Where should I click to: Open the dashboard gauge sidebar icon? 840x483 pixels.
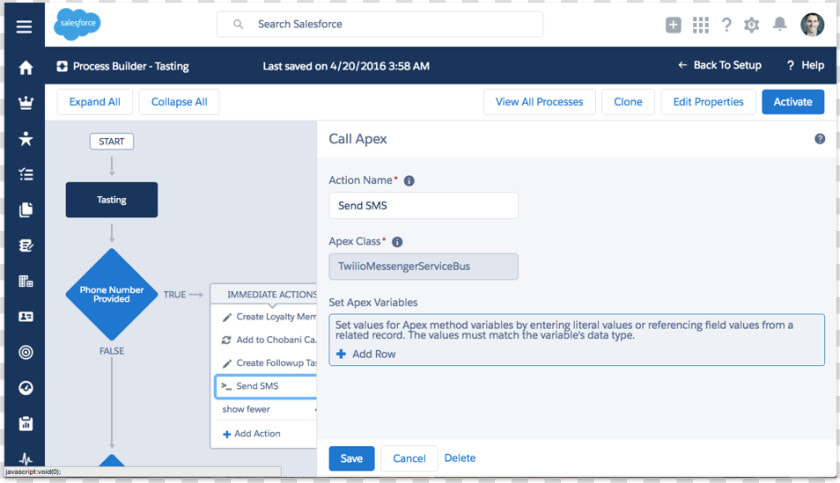pos(25,388)
